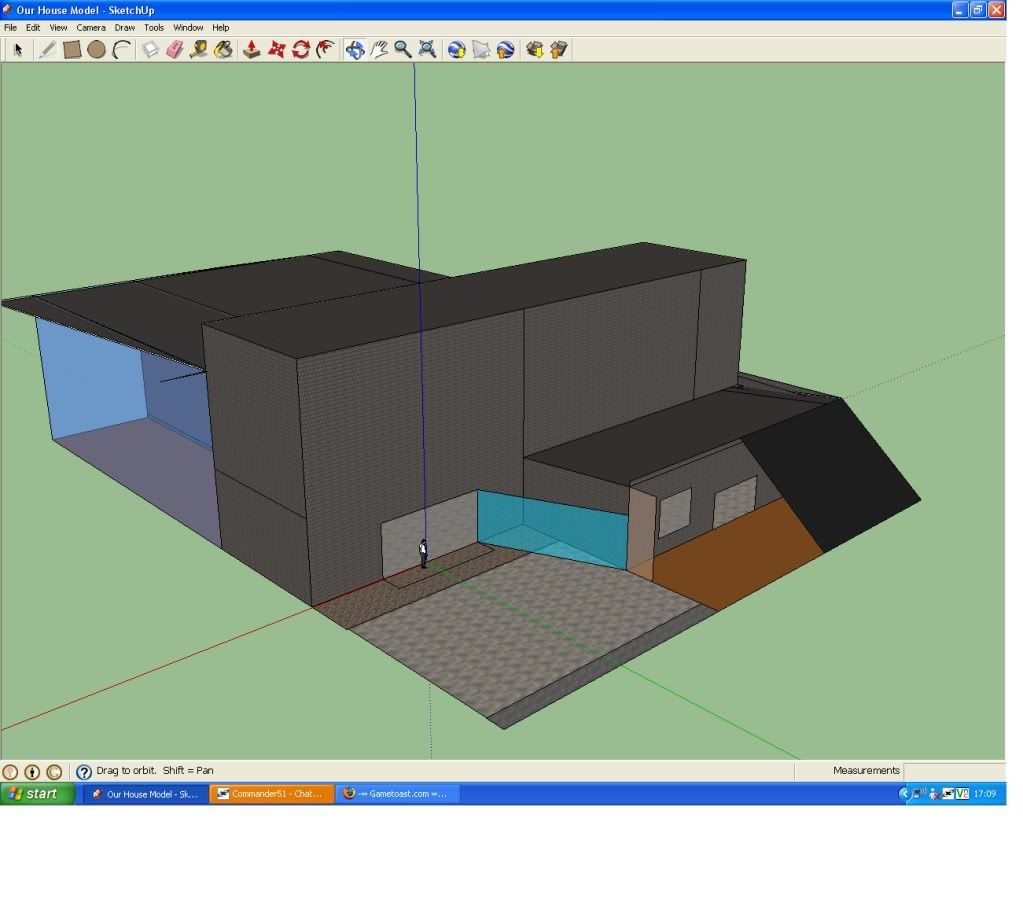Screen dimensions: 1023x899
Task: Click the third circular status bar icon
Action: pos(54,772)
